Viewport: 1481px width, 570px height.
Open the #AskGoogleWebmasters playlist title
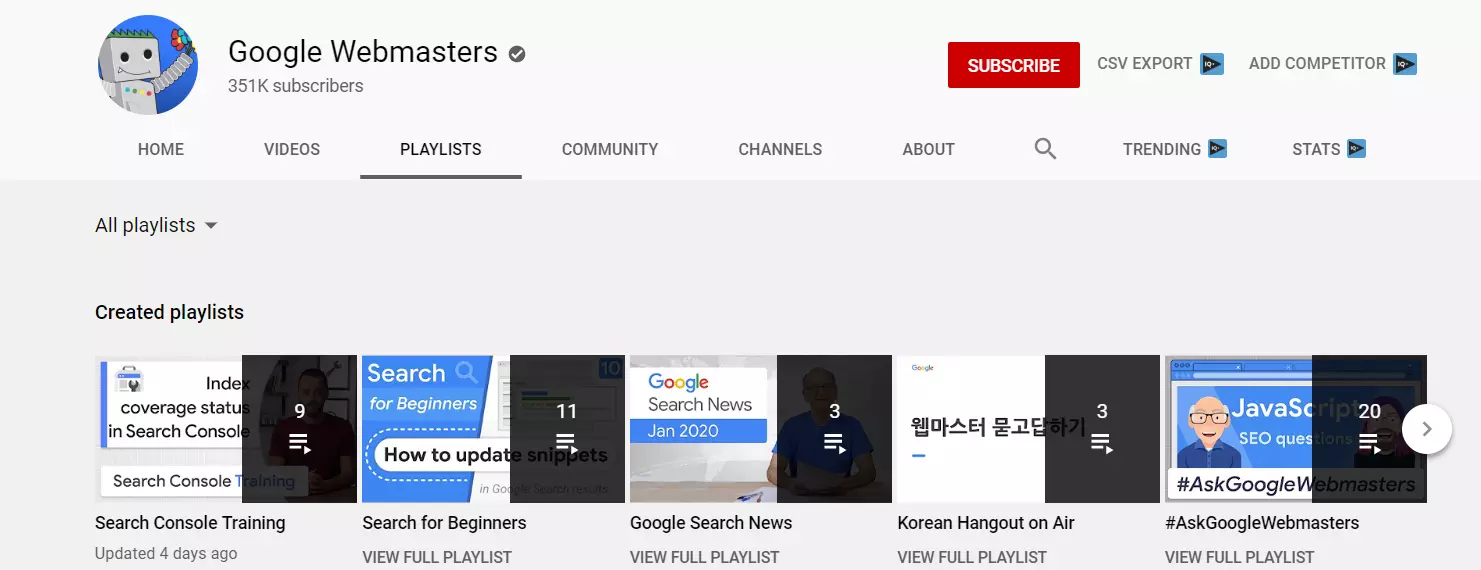click(1262, 523)
